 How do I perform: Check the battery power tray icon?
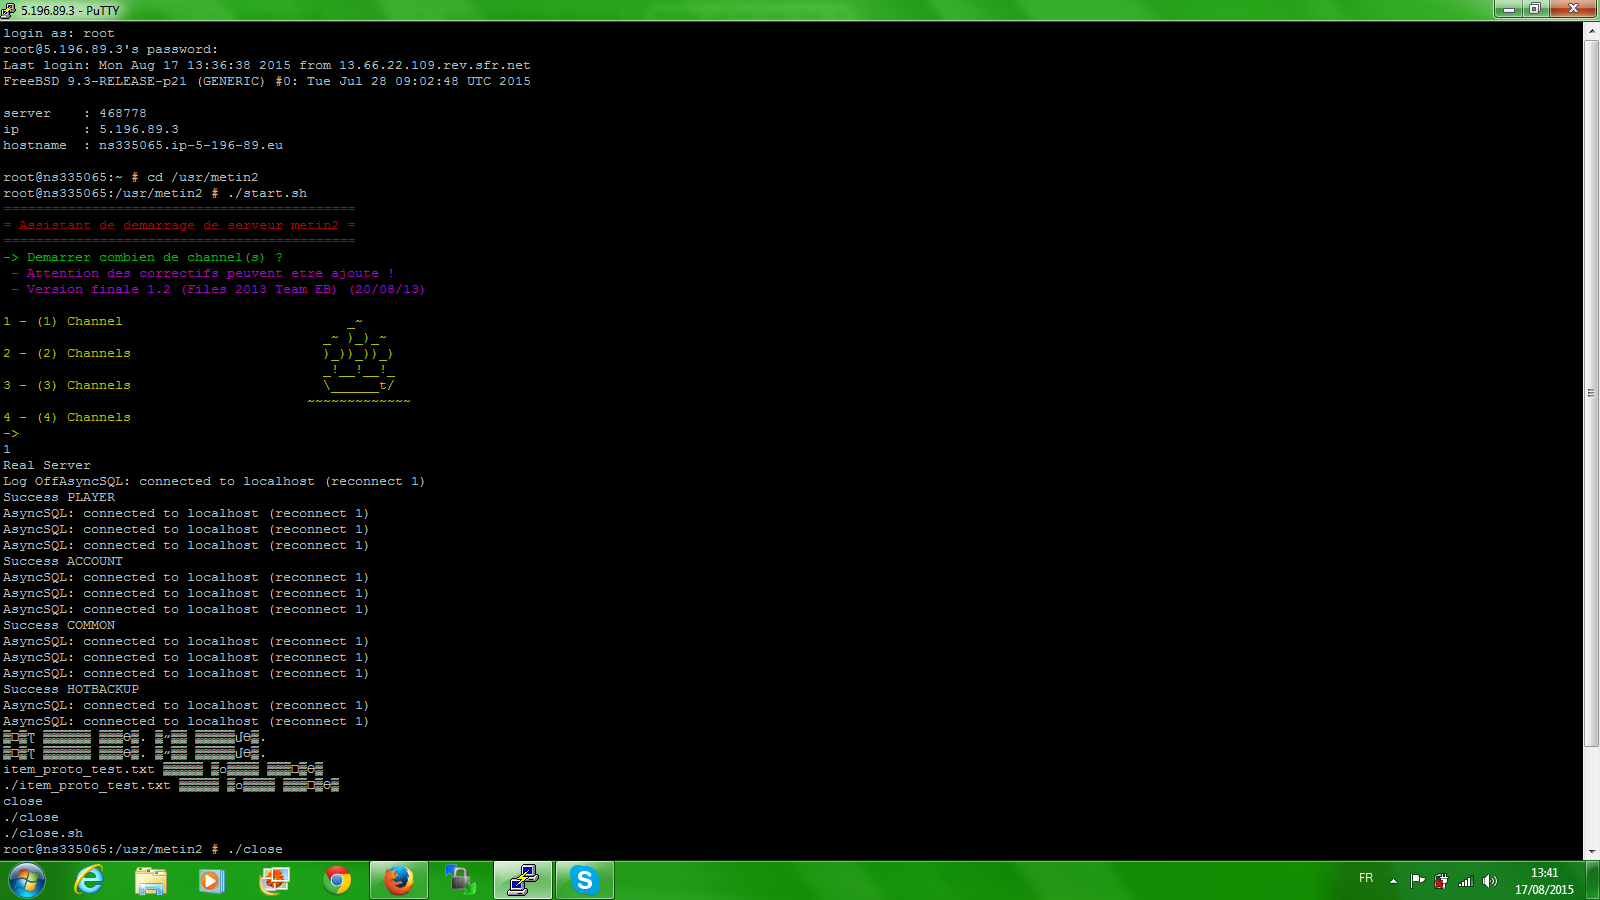[1441, 881]
